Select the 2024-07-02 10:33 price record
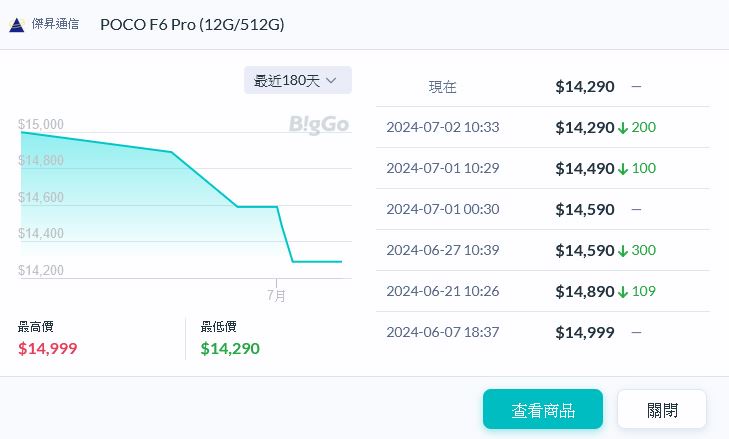The image size is (729, 439). click(442, 127)
